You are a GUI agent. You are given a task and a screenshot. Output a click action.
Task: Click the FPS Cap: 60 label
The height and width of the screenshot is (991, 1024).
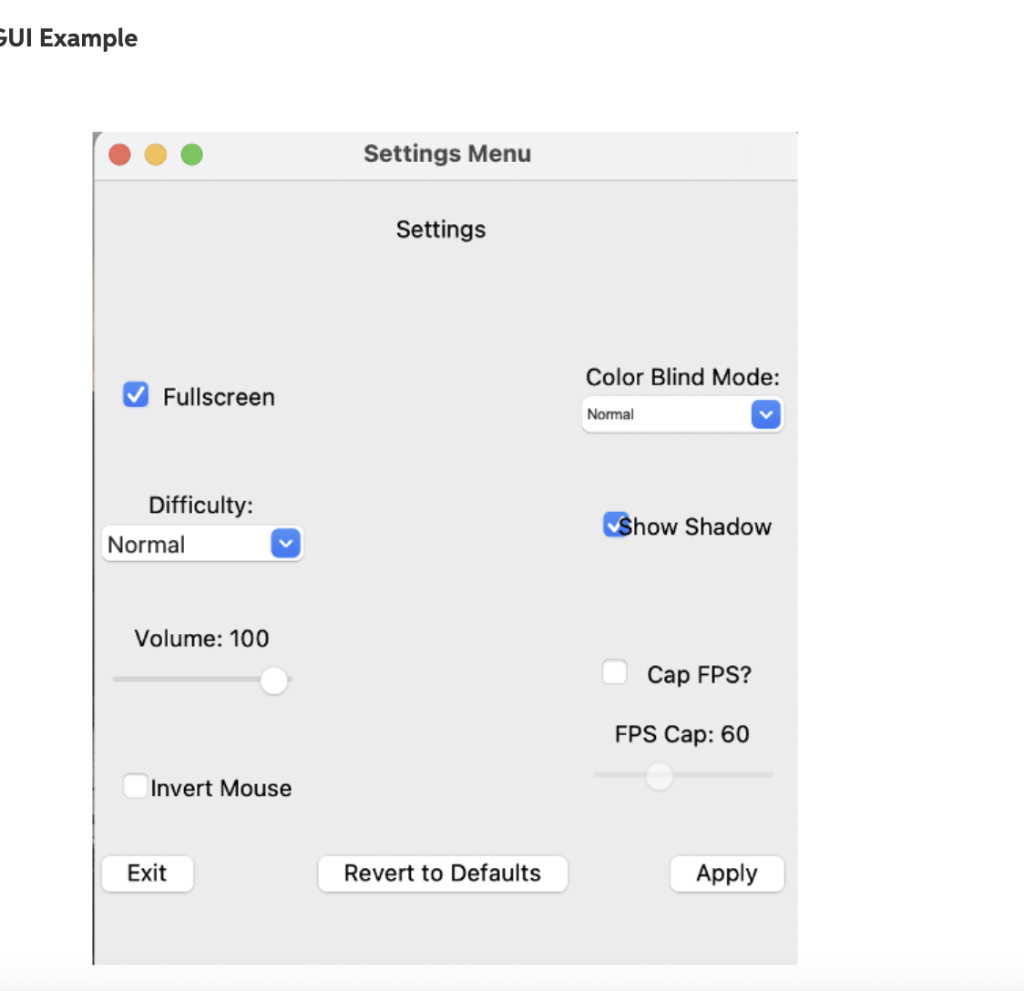(682, 734)
